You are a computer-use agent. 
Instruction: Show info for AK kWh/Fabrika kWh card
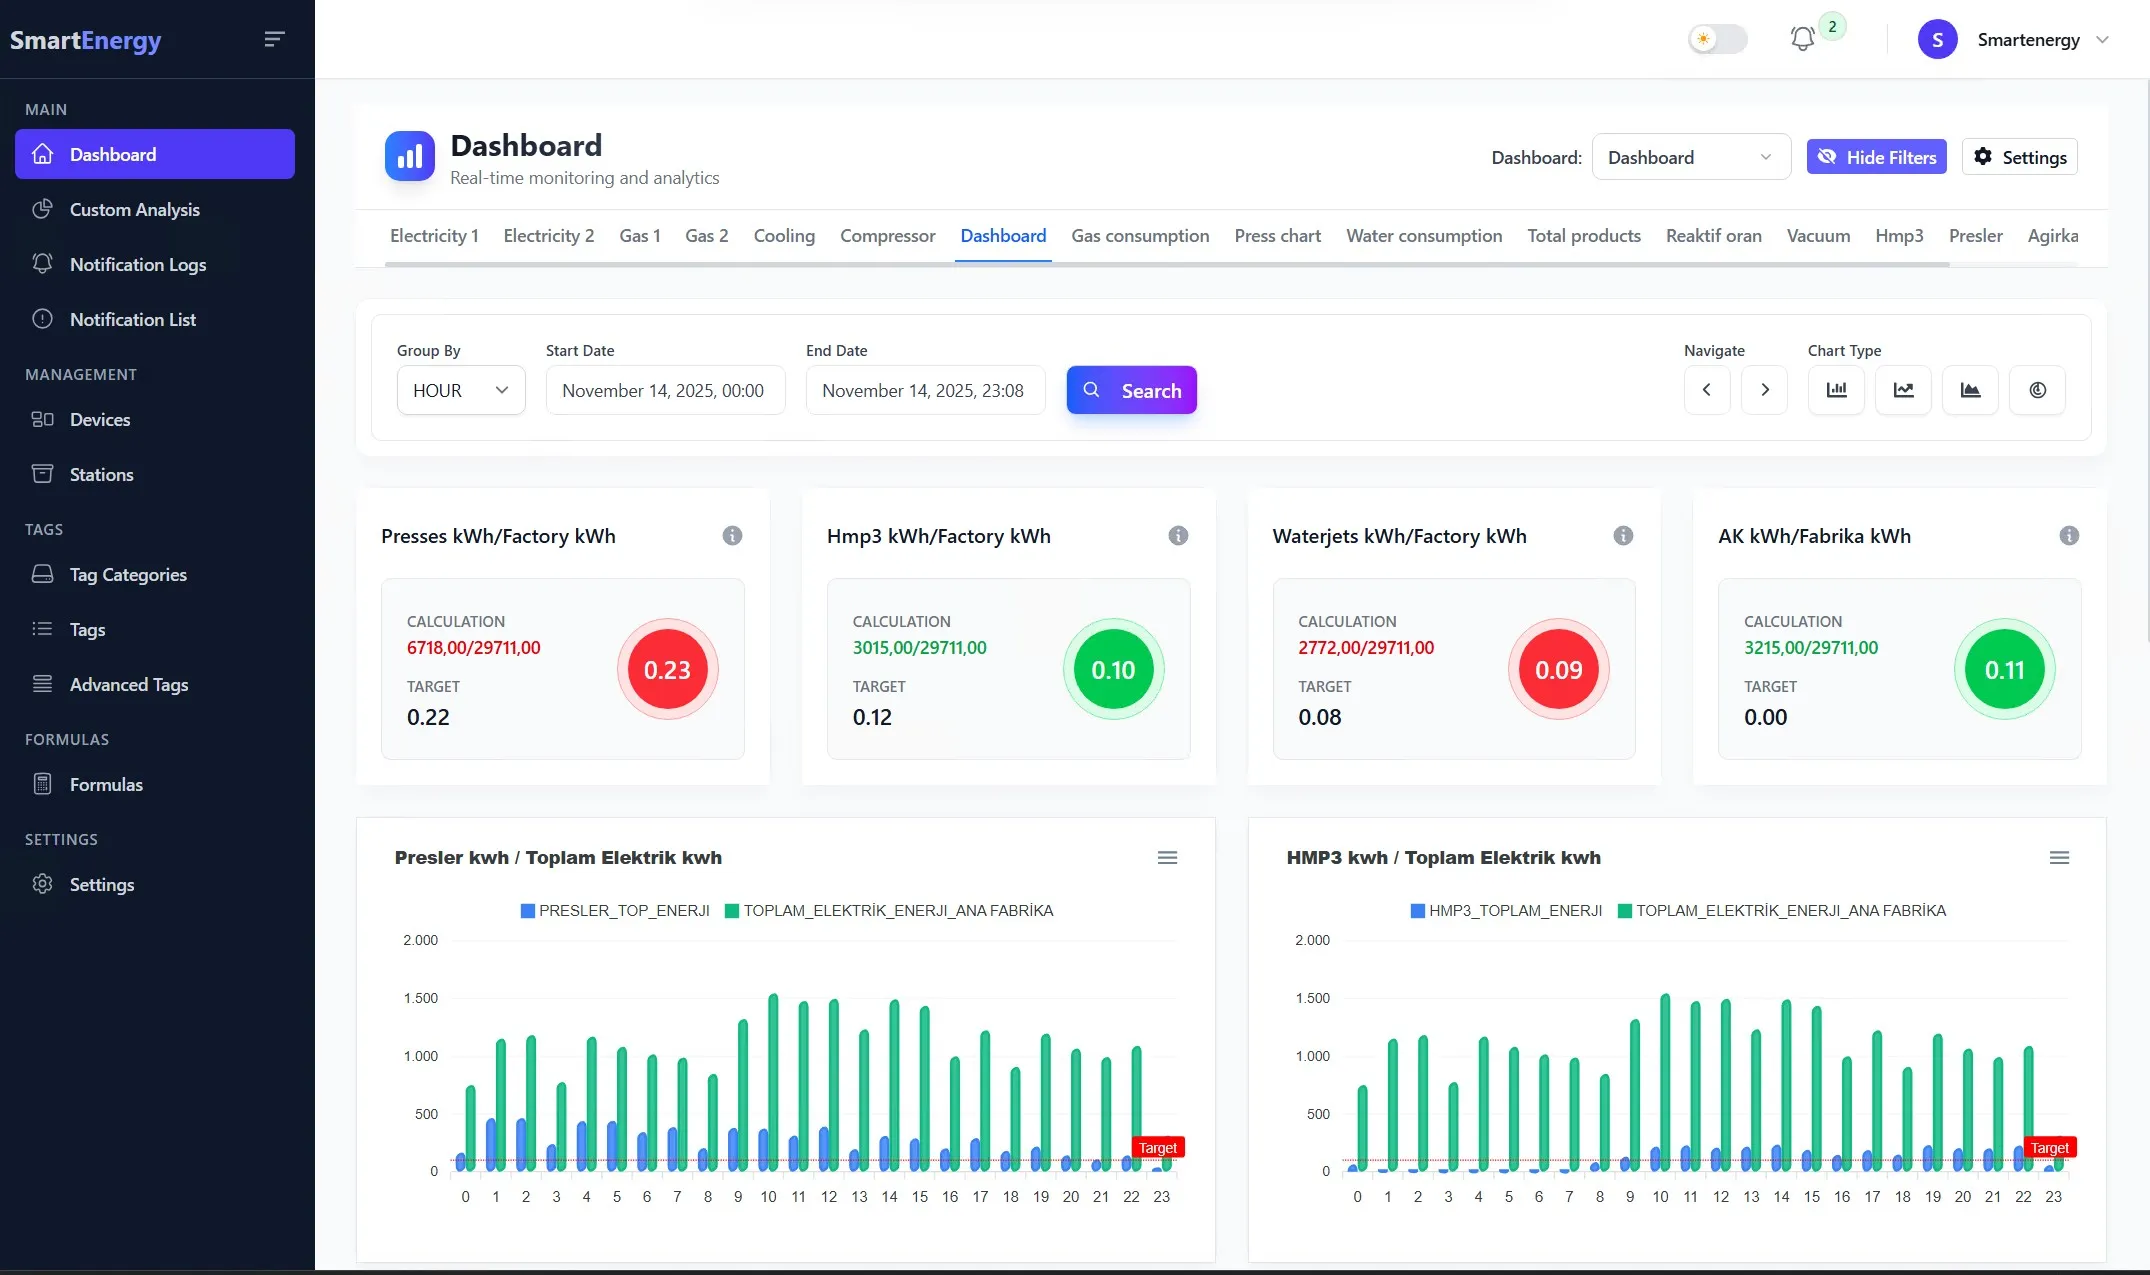coord(2069,536)
